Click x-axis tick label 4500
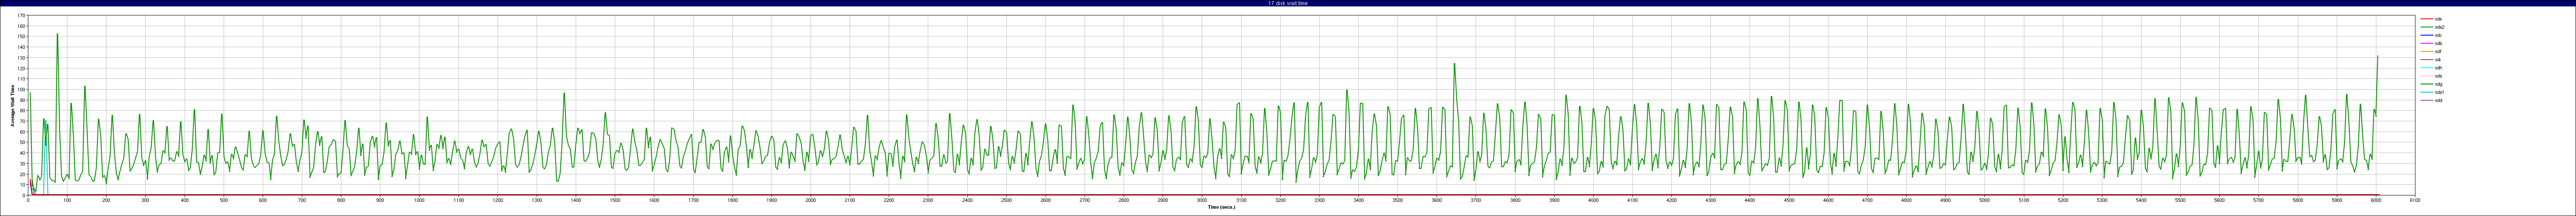 (1789, 200)
